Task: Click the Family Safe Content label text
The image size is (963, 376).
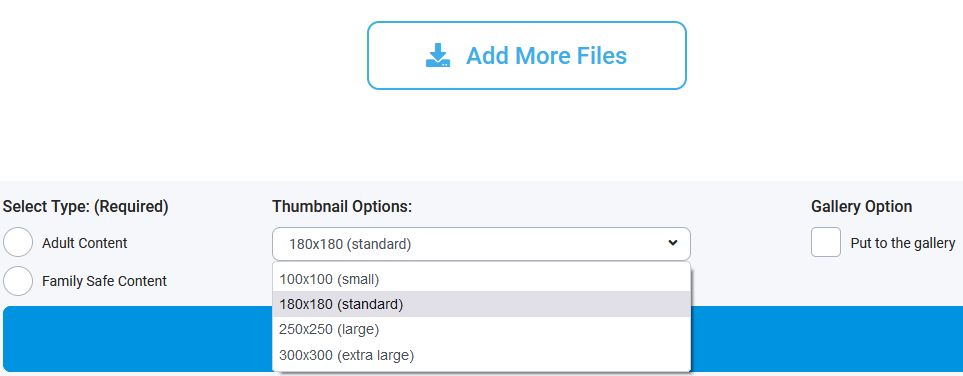Action: pos(104,281)
